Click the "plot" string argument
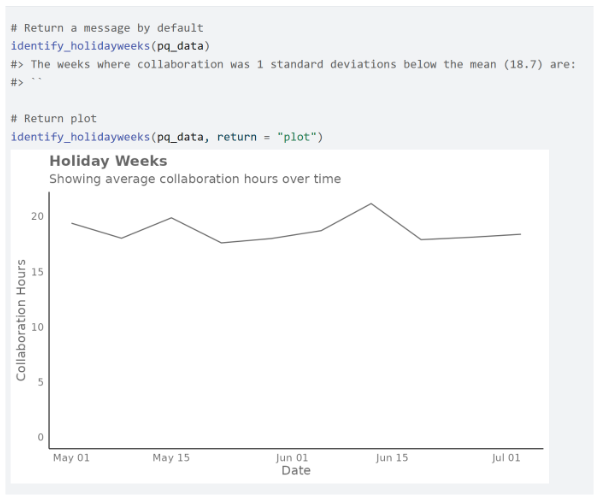Viewport: 601px width, 500px height. coord(297,137)
